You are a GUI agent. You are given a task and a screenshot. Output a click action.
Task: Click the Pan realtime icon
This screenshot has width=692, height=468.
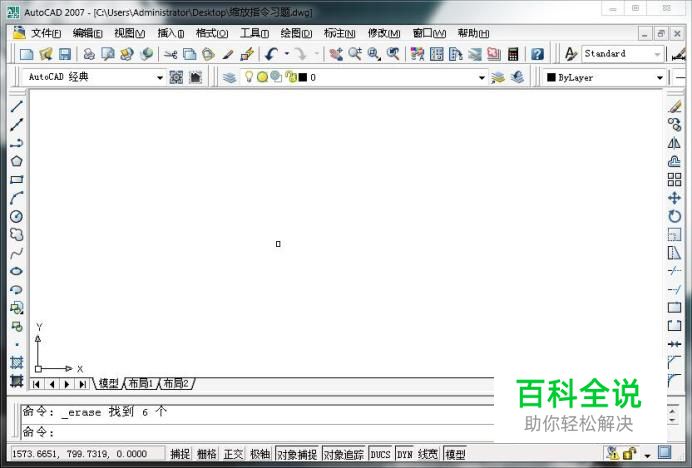(x=336, y=54)
